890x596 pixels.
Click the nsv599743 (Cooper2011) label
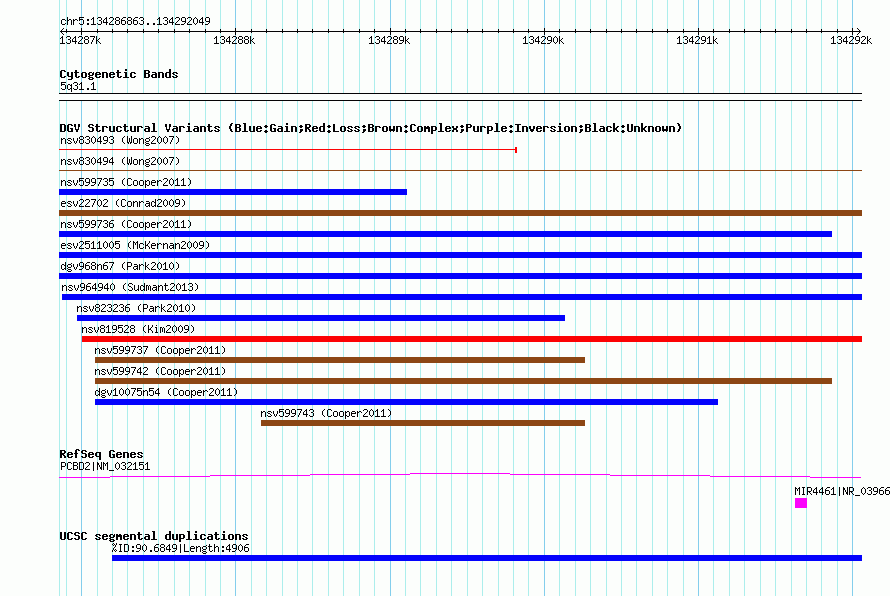tap(326, 413)
